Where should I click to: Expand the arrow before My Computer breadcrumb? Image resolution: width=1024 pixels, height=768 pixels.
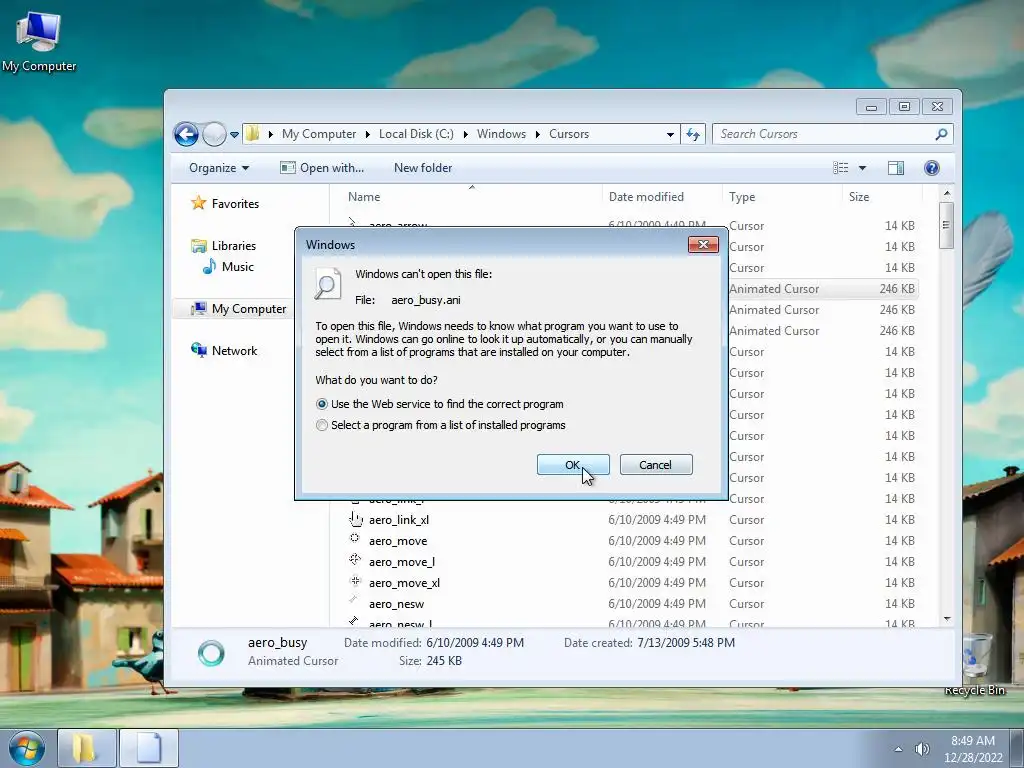pyautogui.click(x=270, y=135)
